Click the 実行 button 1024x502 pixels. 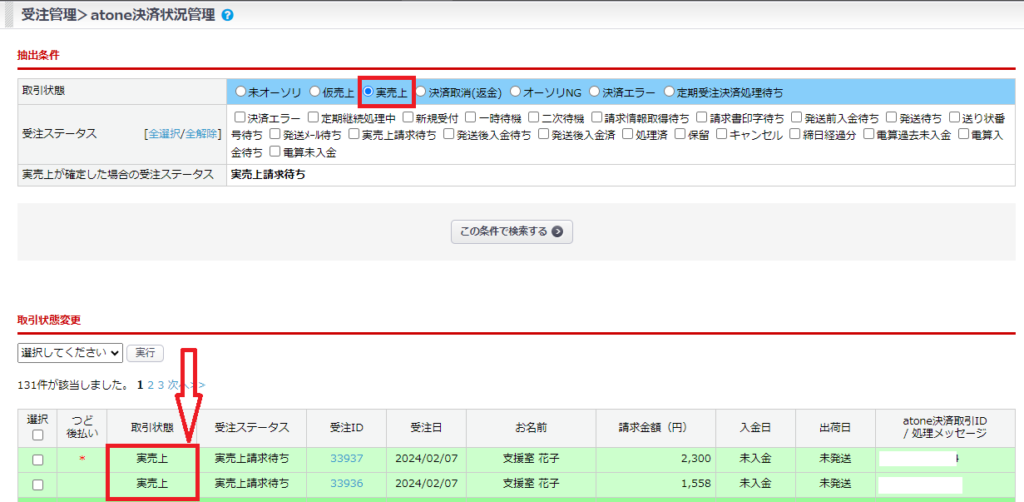(x=145, y=353)
